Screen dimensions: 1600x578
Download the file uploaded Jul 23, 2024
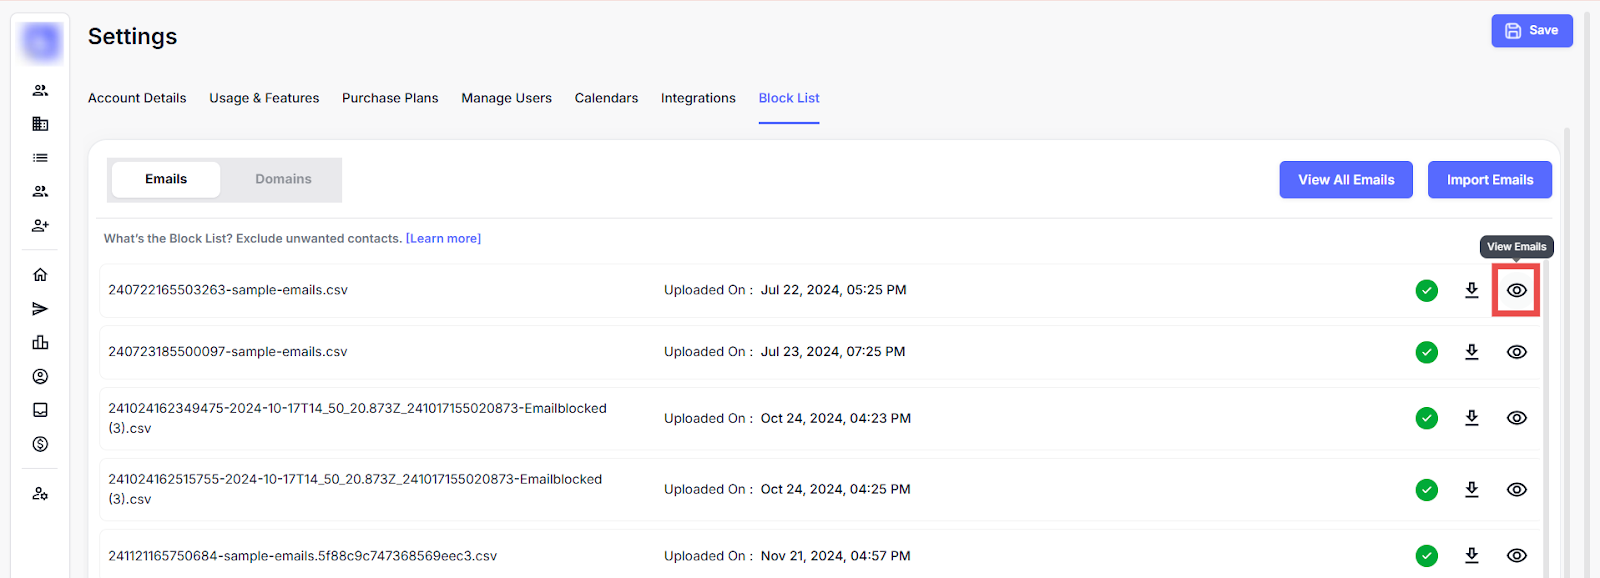(1471, 352)
